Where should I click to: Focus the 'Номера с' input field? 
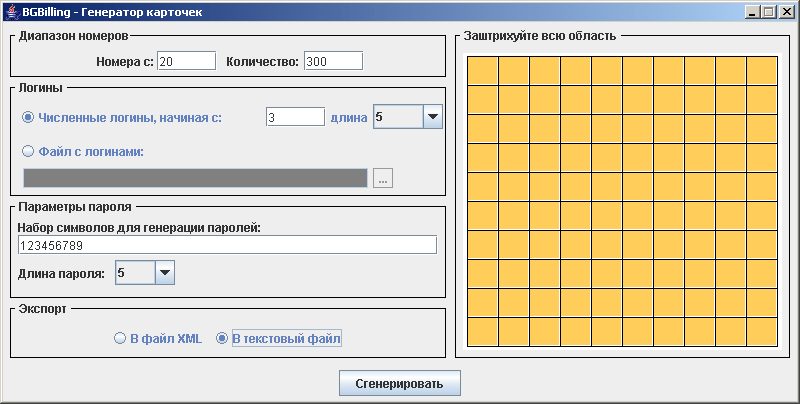pos(186,62)
